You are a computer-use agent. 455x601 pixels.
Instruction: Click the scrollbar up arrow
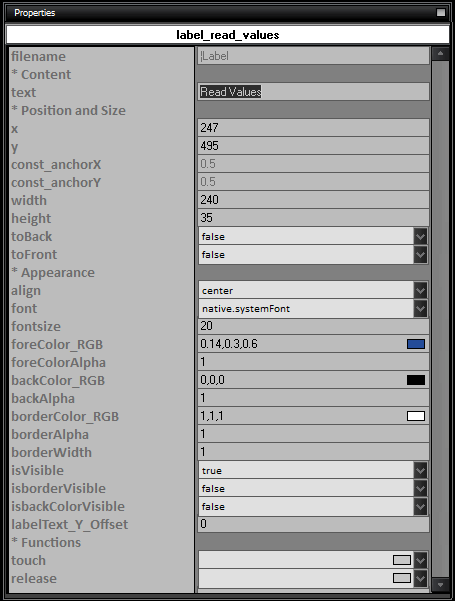click(440, 54)
